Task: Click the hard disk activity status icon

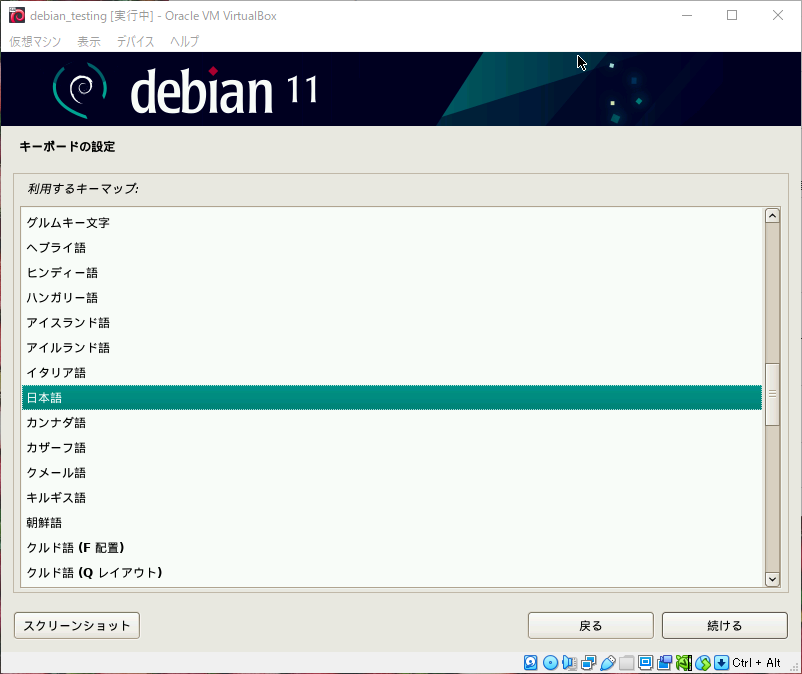Action: (x=530, y=663)
